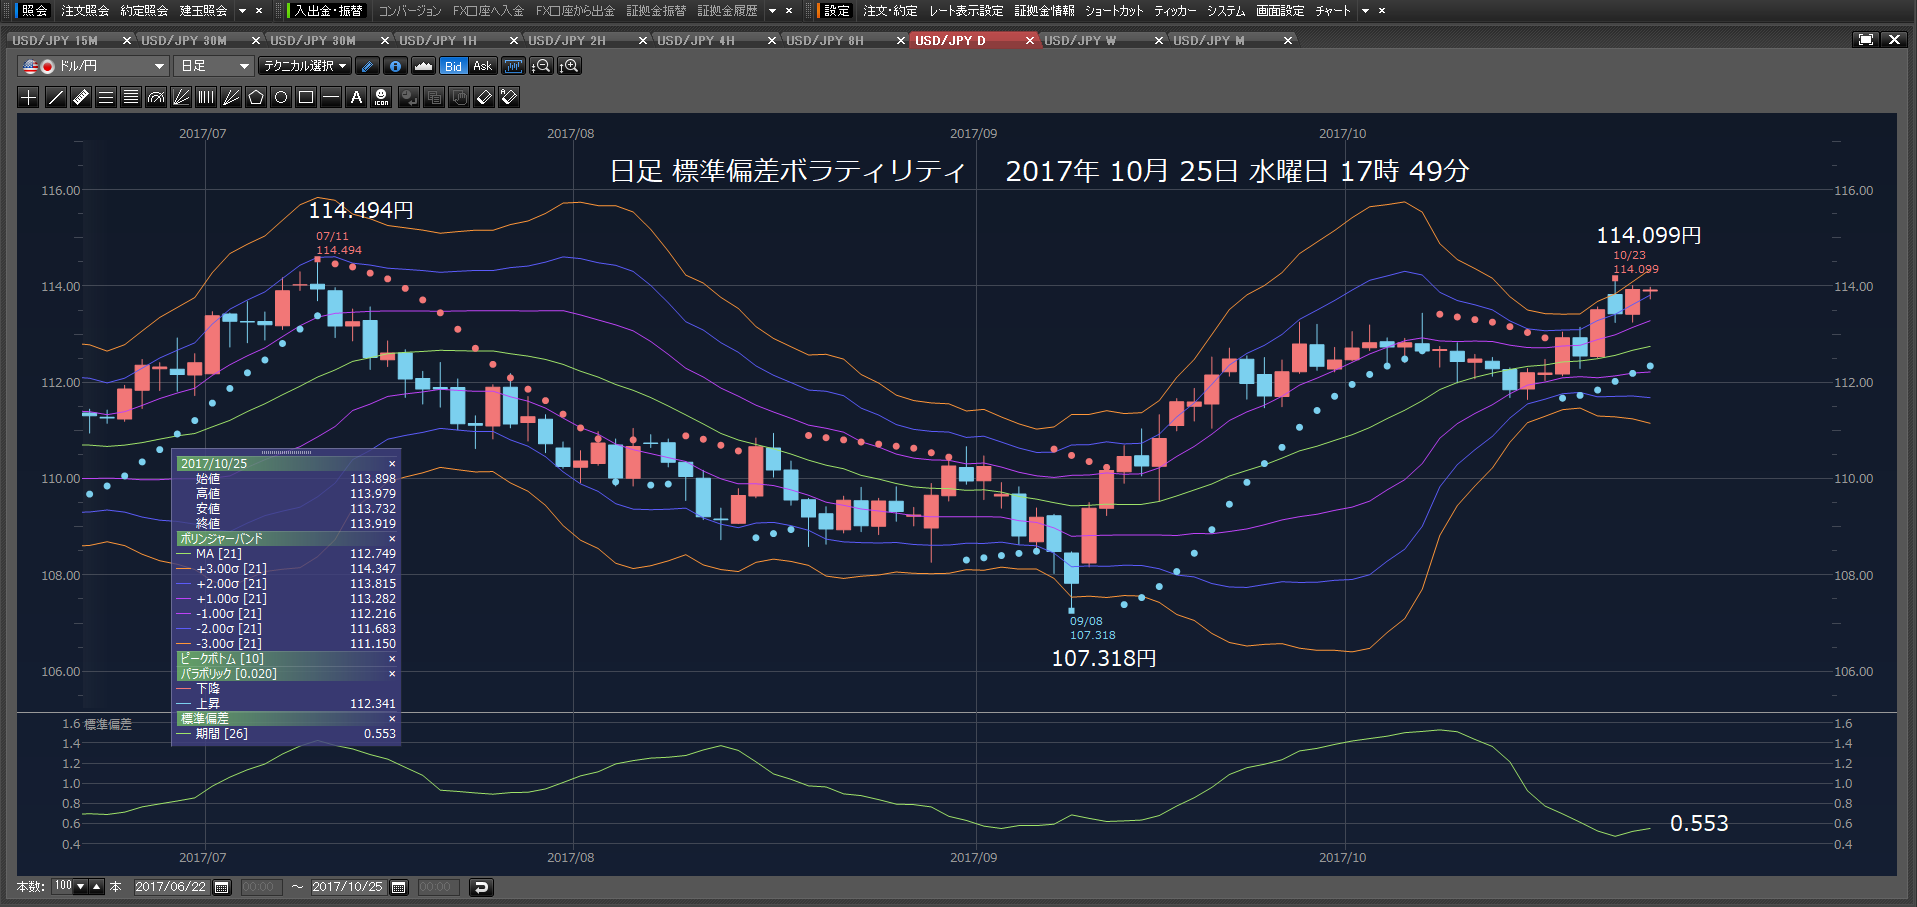The width and height of the screenshot is (1917, 907).
Task: Click the erase-all drawings icon
Action: [509, 97]
